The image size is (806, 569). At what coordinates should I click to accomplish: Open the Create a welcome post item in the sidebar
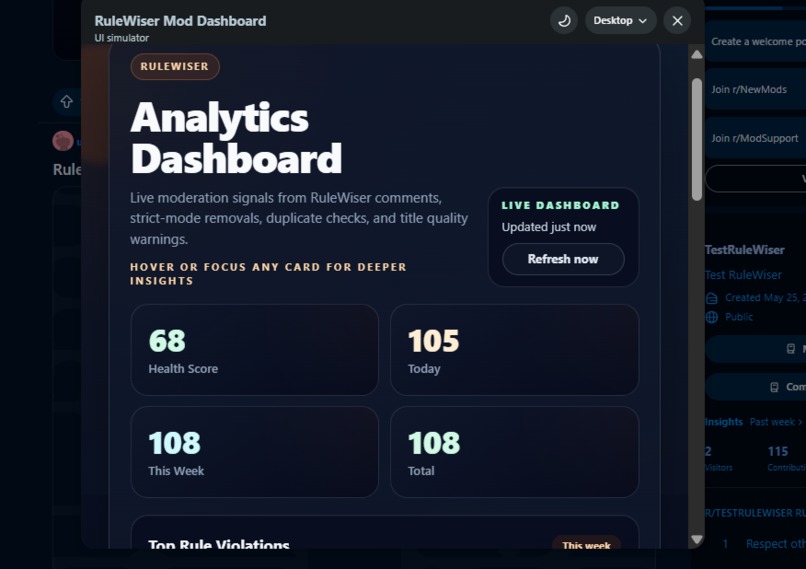tap(755, 42)
